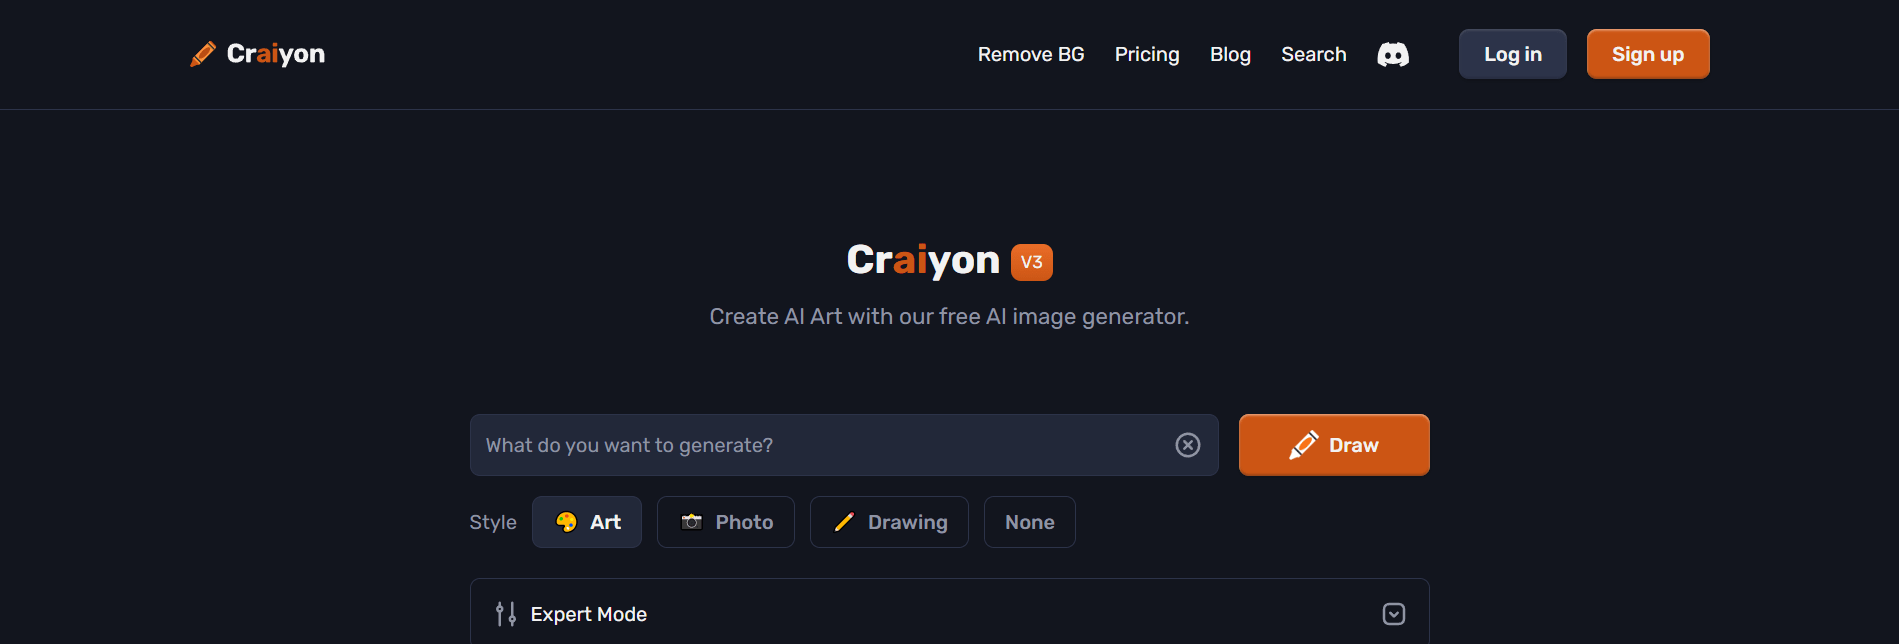Click the Log in button
The height and width of the screenshot is (644, 1899).
[1512, 54]
